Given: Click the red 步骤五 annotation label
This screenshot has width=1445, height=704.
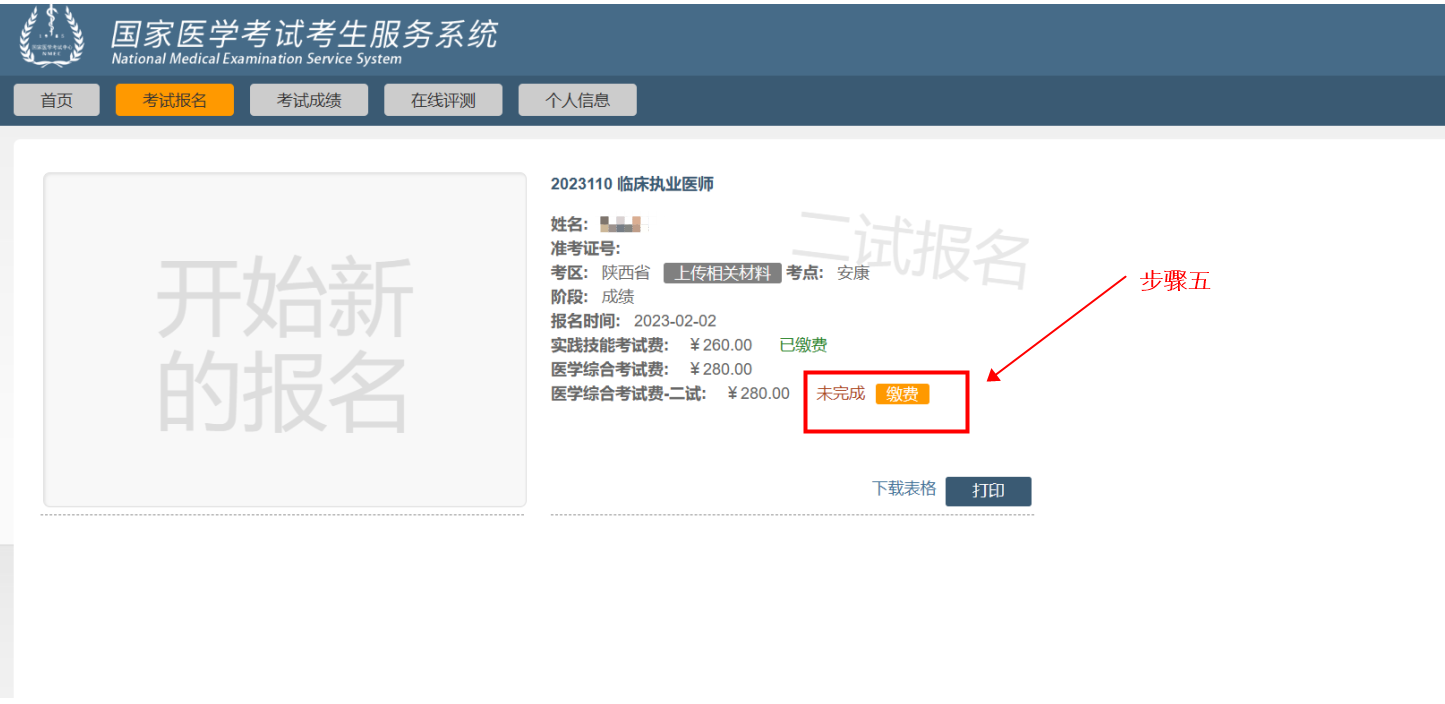Looking at the screenshot, I should coord(1175,282).
